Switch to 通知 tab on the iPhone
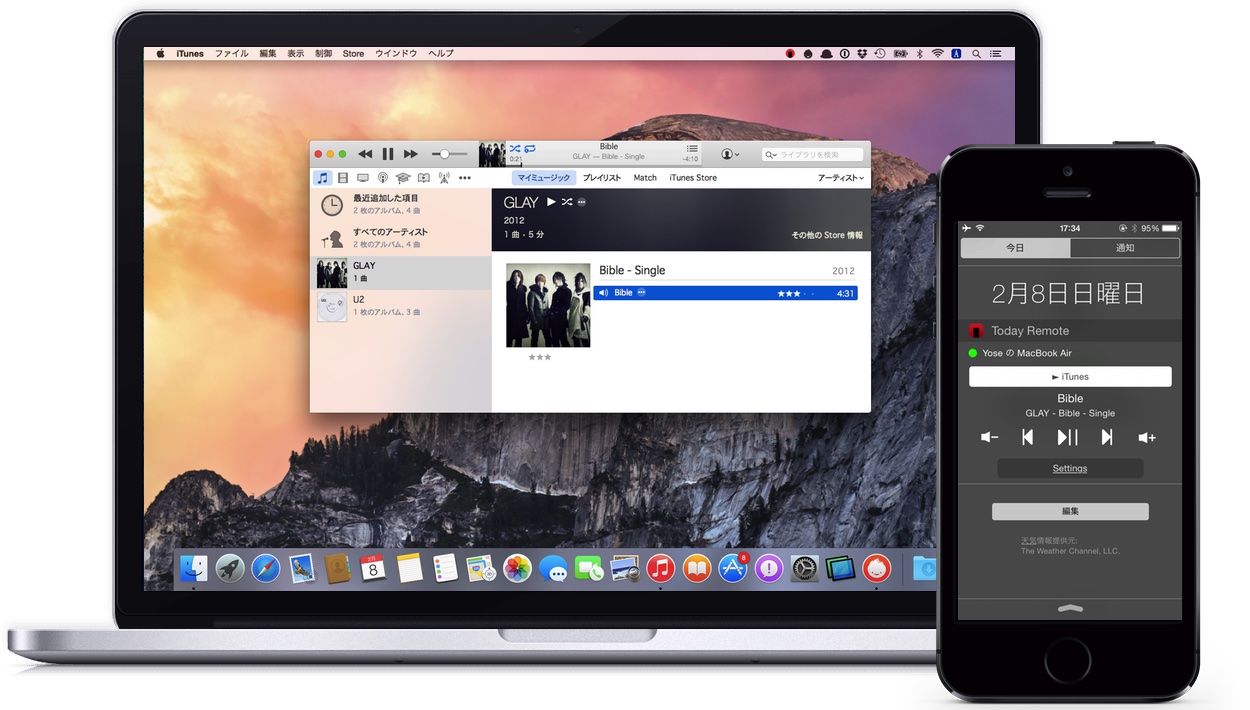This screenshot has height=710, width=1250. pos(1125,248)
